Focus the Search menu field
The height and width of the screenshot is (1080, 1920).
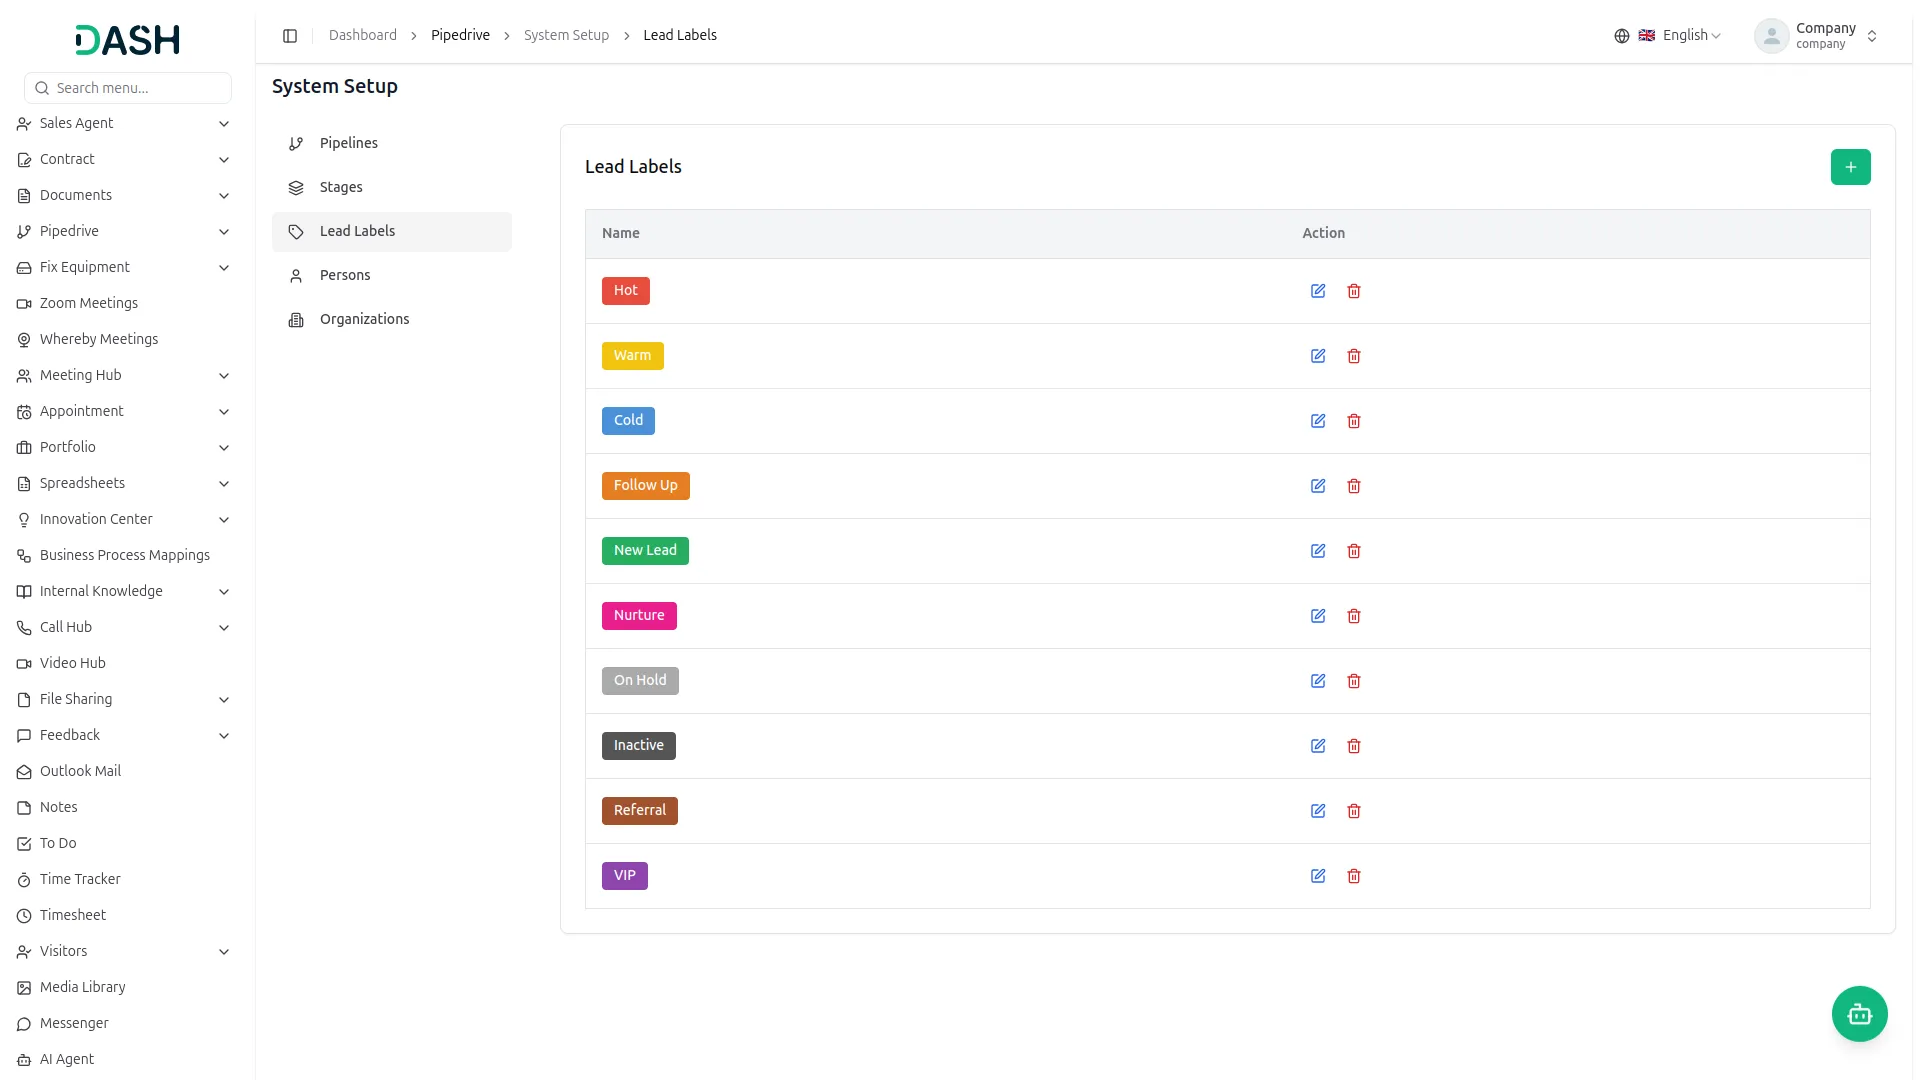[128, 88]
